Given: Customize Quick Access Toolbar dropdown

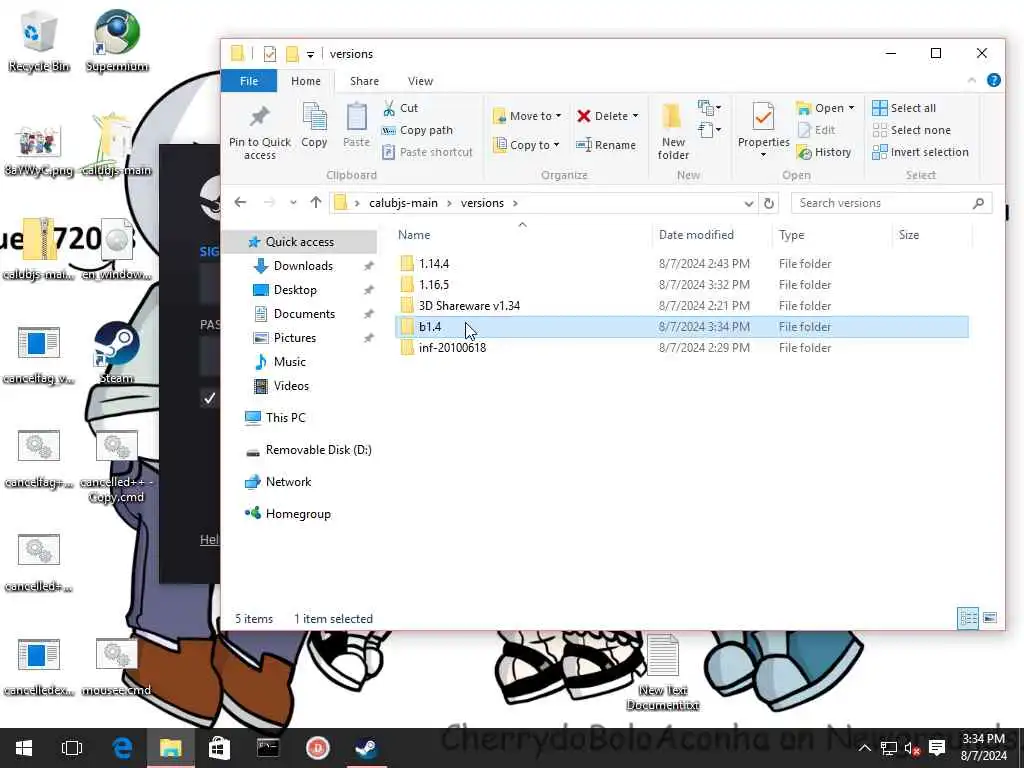Looking at the screenshot, I should 311,54.
